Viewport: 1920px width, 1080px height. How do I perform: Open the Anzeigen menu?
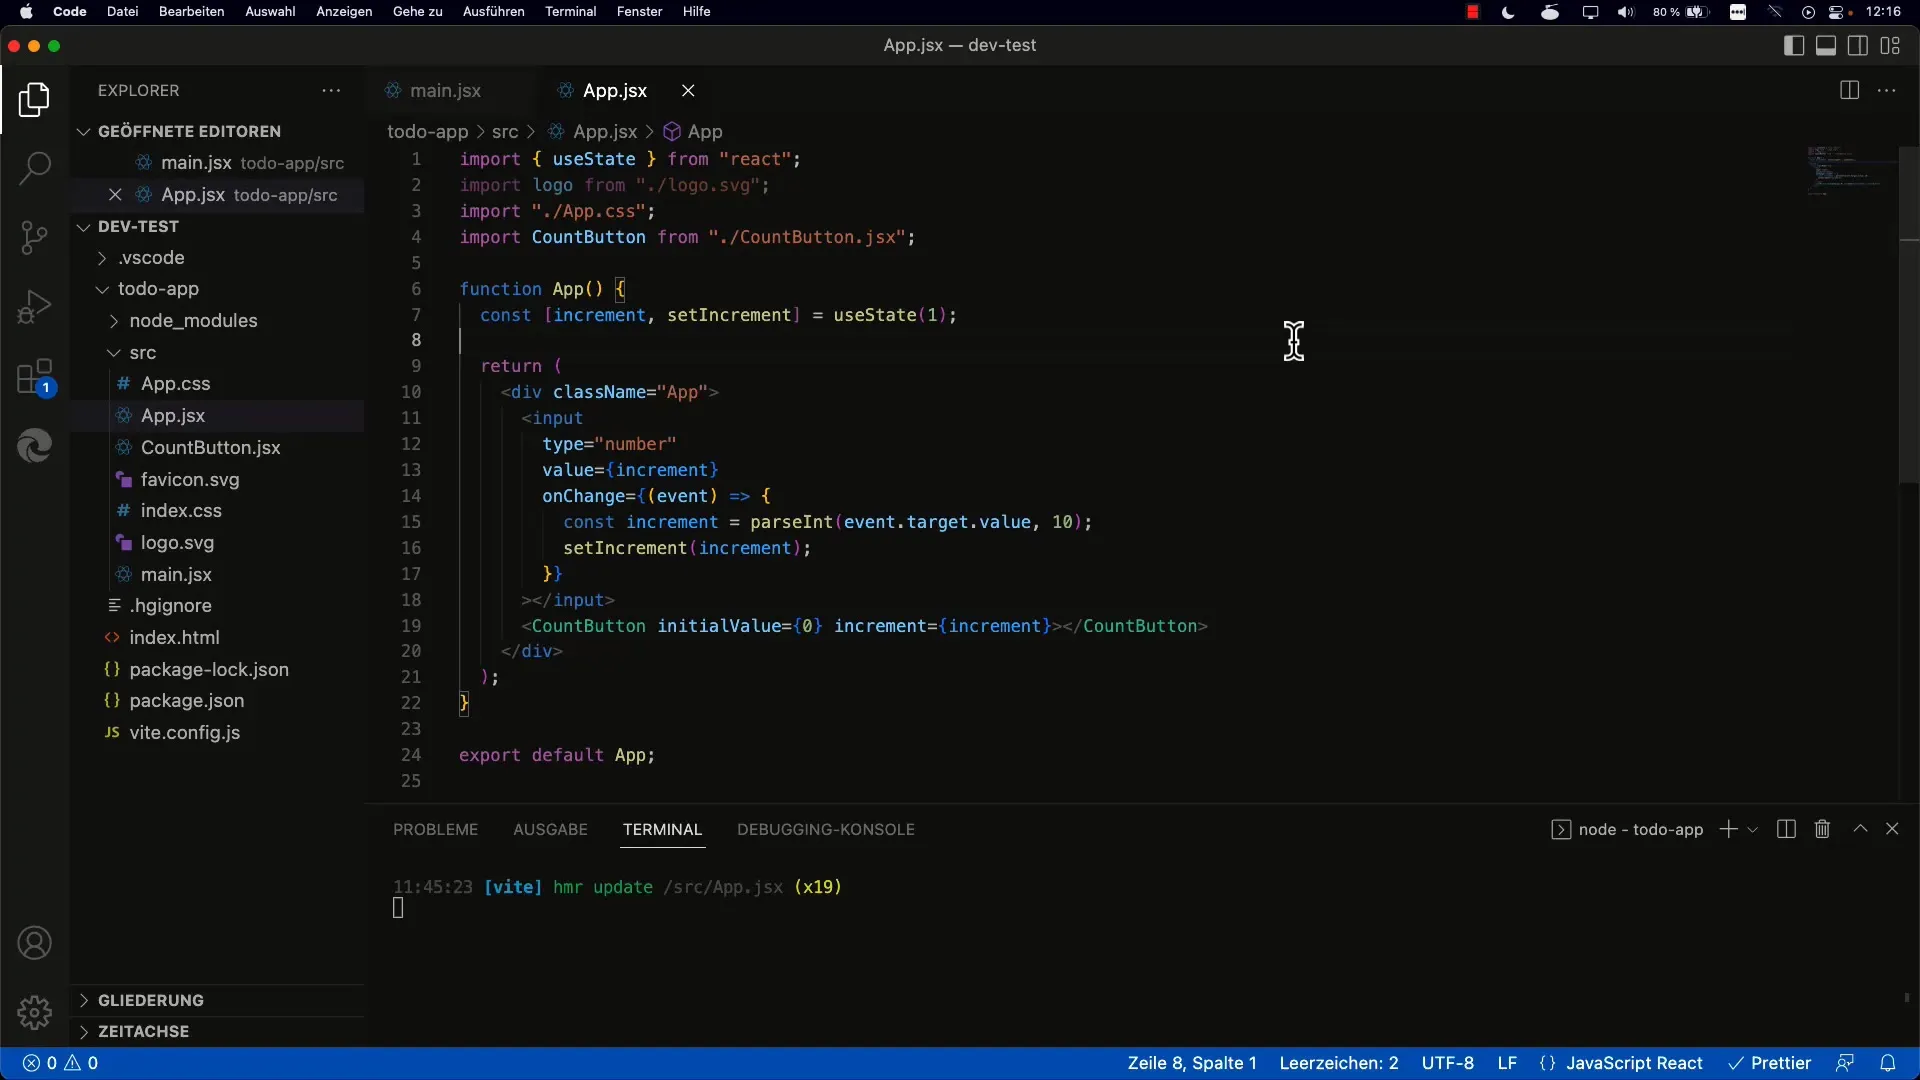tap(344, 12)
